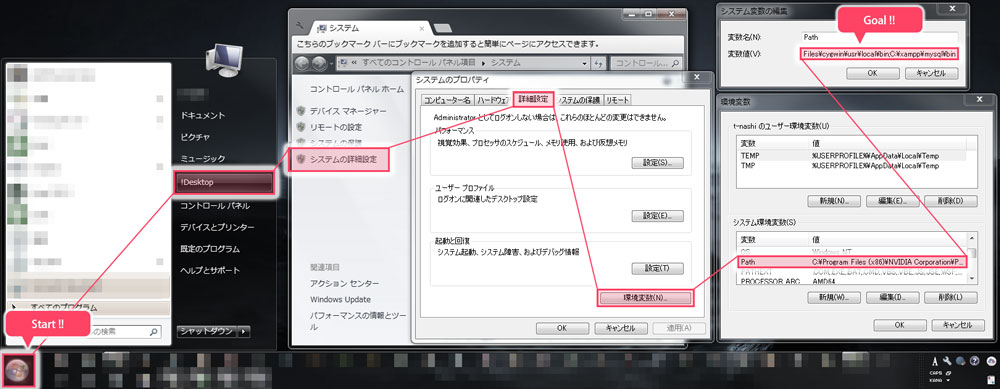Open ピクチャ from Start menu
Image resolution: width=1000 pixels, height=389 pixels.
[x=195, y=137]
